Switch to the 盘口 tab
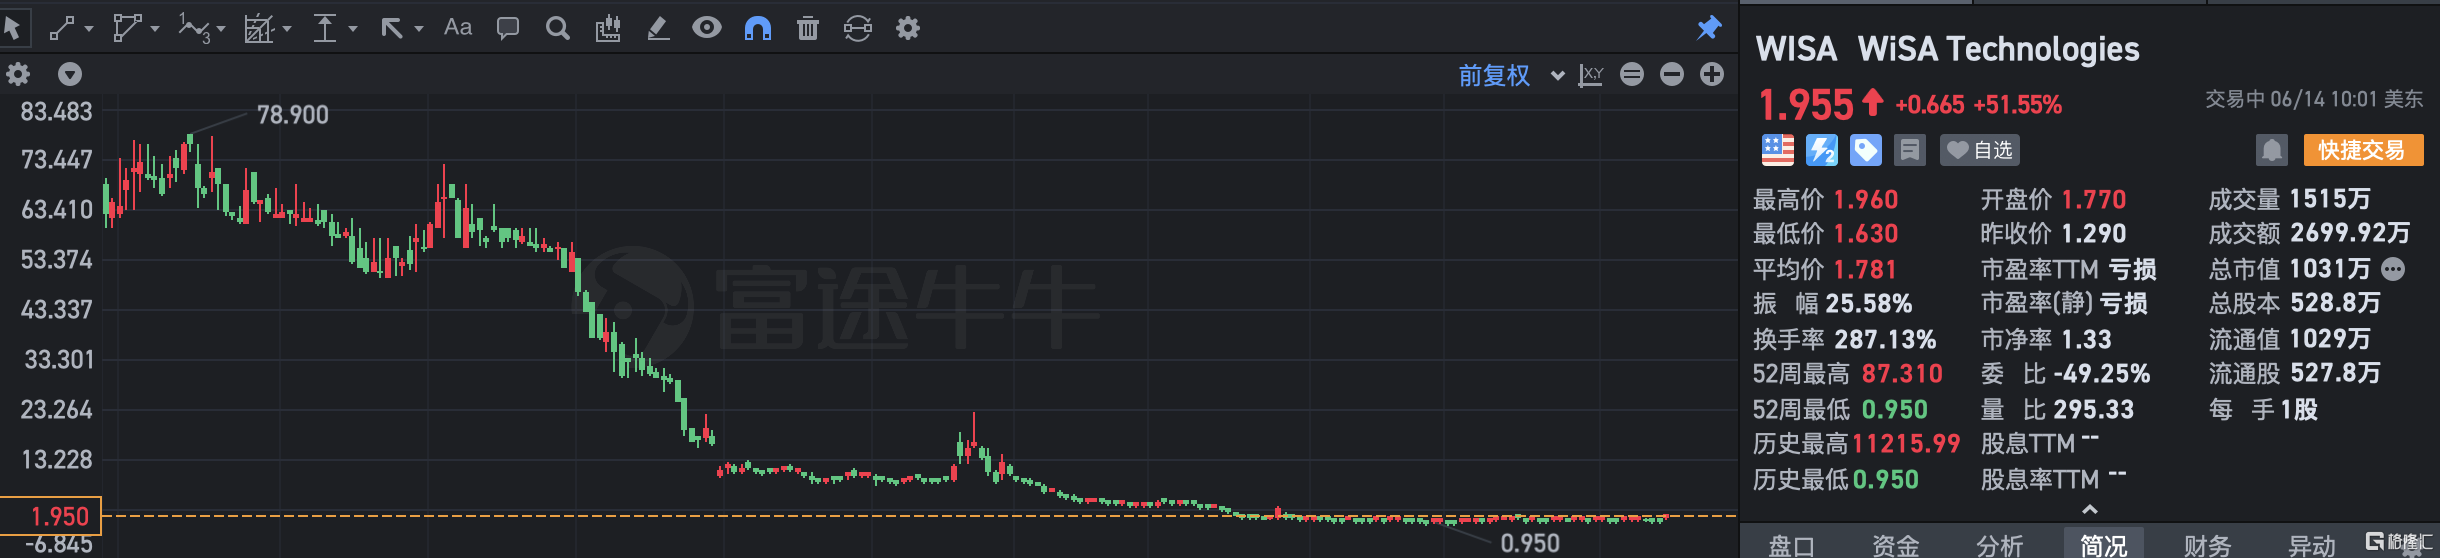Viewport: 2440px width, 558px height. click(1792, 546)
